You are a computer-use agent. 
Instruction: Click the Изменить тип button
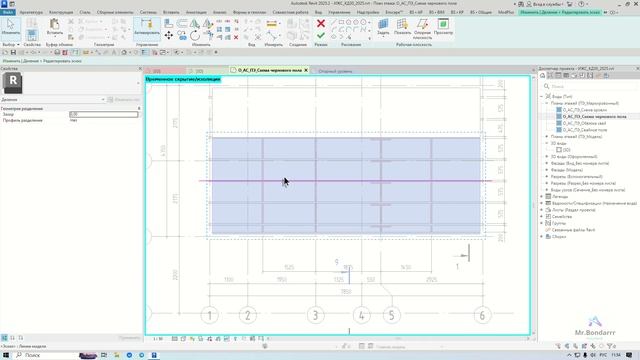click(124, 100)
